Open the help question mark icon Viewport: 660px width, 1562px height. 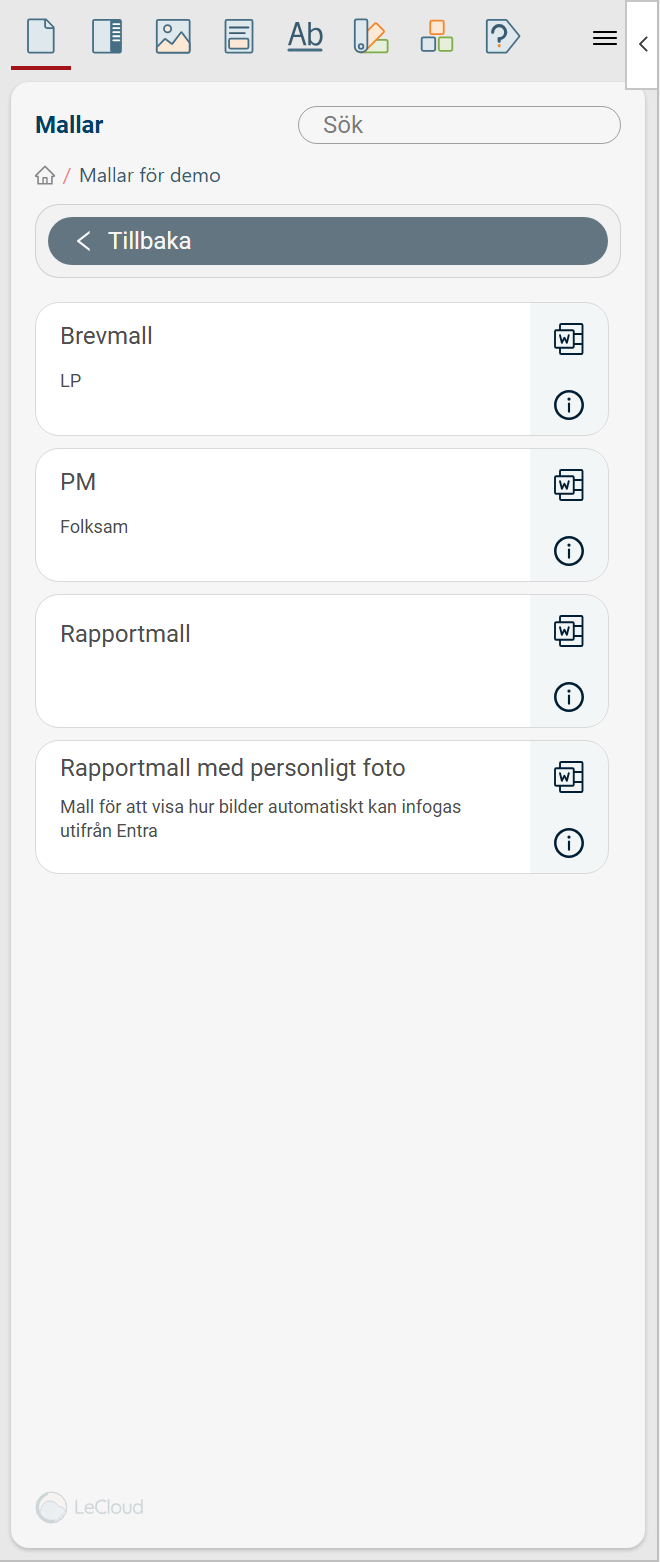pyautogui.click(x=502, y=37)
